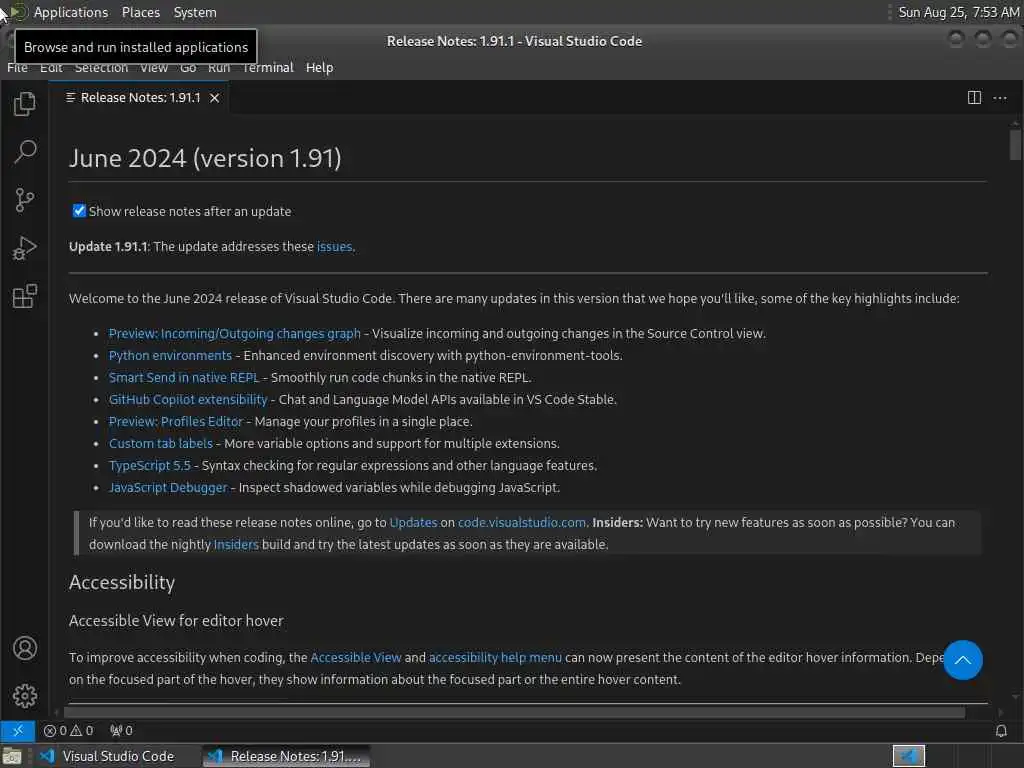Open the Insiders download link
Viewport: 1024px width, 768px height.
tap(236, 544)
